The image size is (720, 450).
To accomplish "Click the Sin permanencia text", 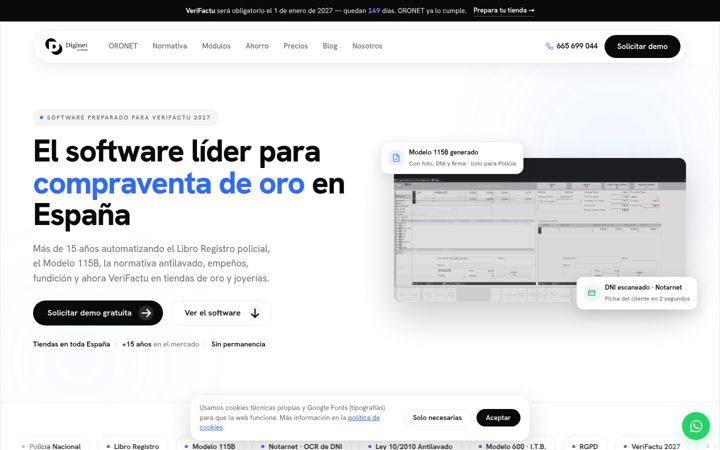I will point(238,344).
